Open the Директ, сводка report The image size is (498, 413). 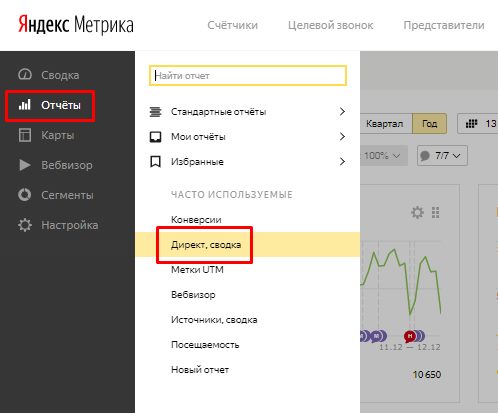pyautogui.click(x=206, y=245)
